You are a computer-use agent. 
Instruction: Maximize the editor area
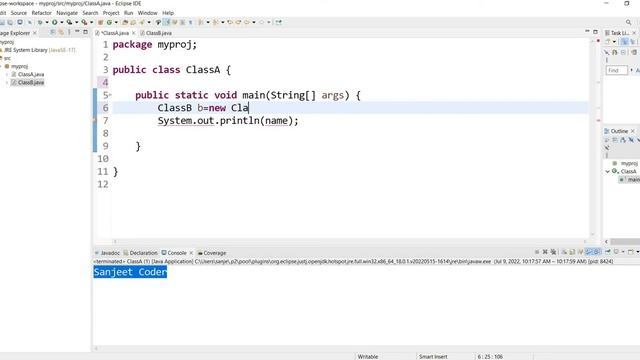pyautogui.click(x=596, y=31)
